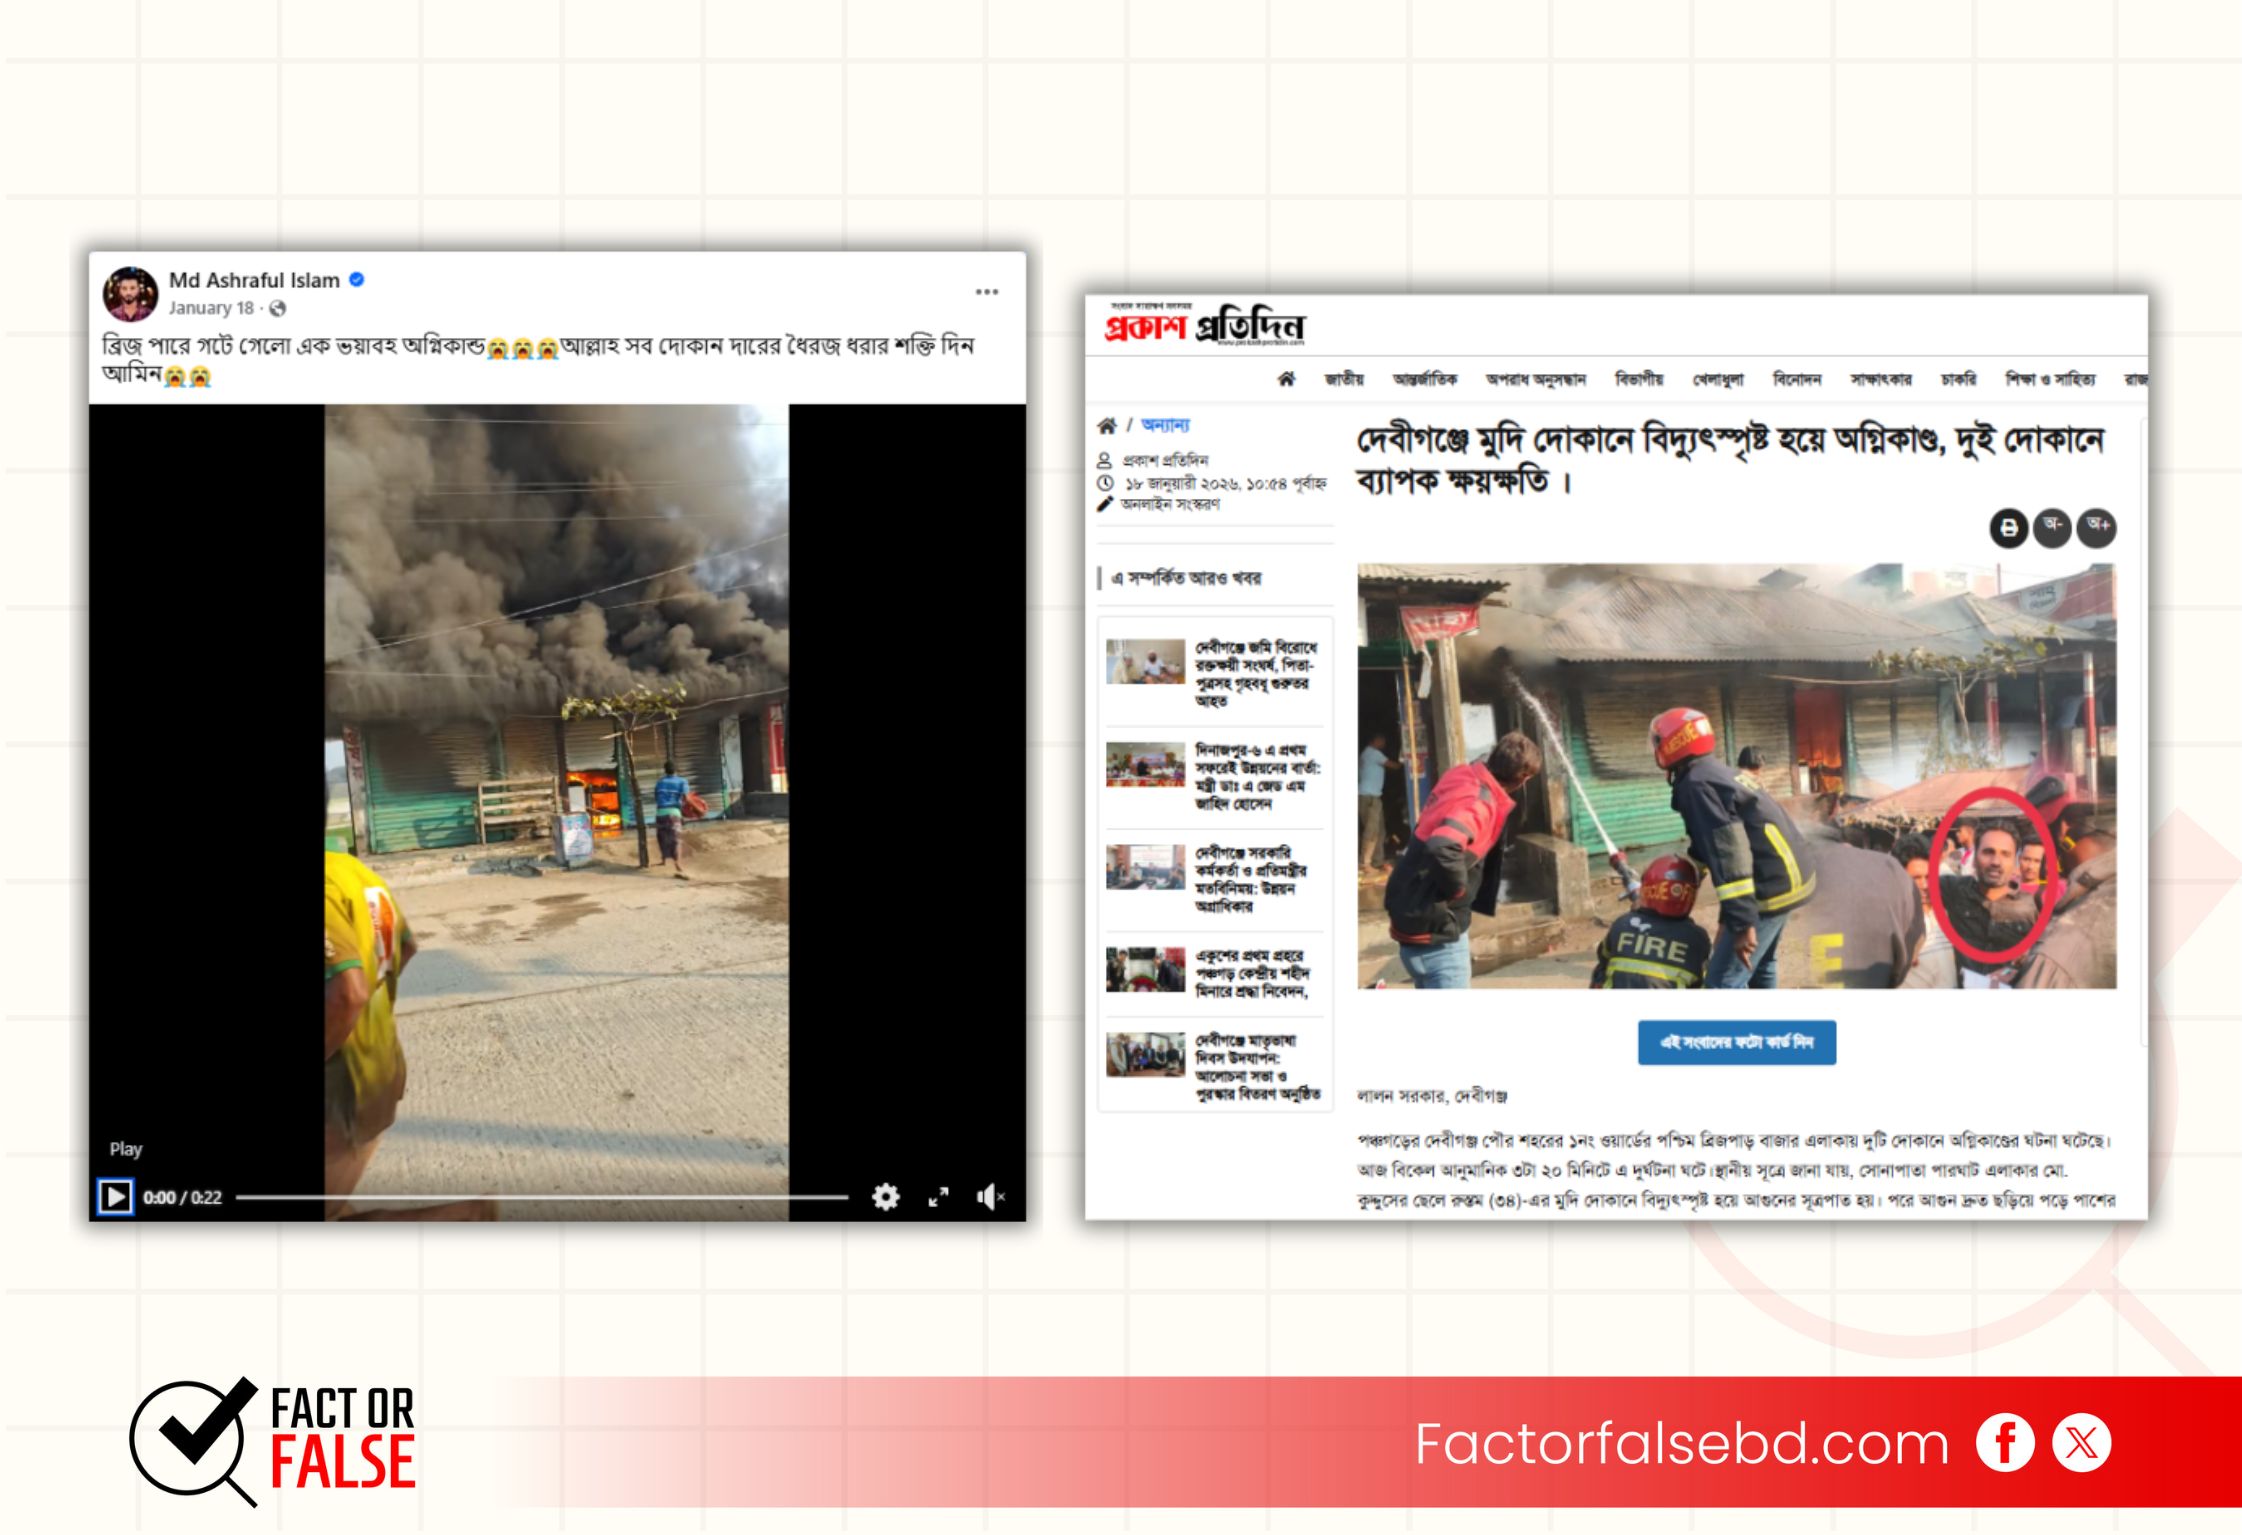Enter fullscreen on the video player
This screenshot has height=1535, width=2242.
(x=938, y=1196)
